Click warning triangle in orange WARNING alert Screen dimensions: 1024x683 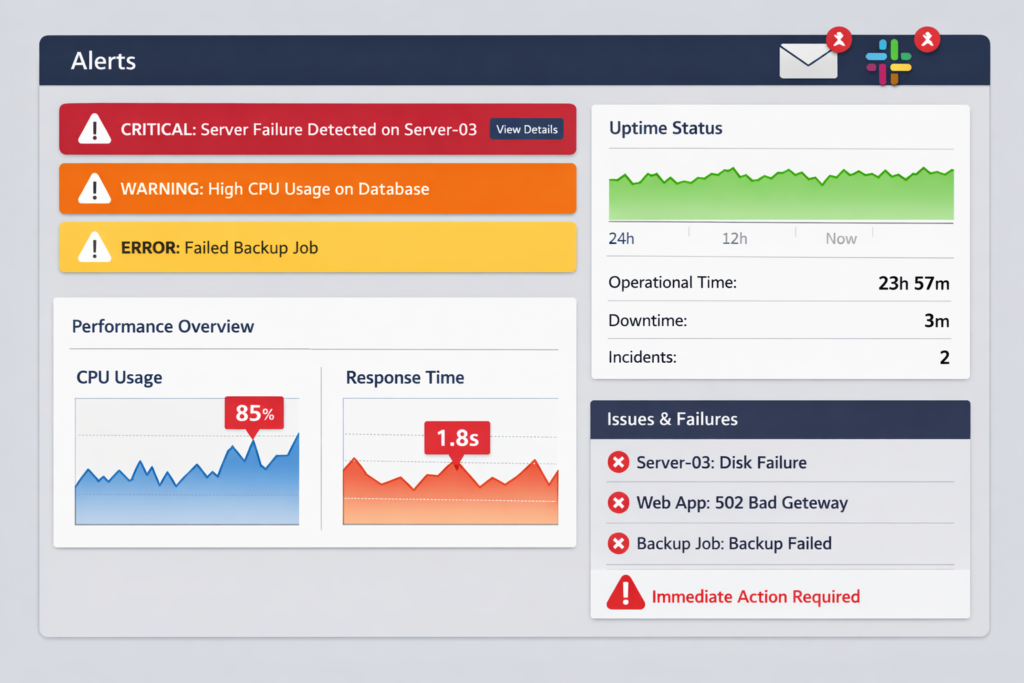[x=94, y=188]
